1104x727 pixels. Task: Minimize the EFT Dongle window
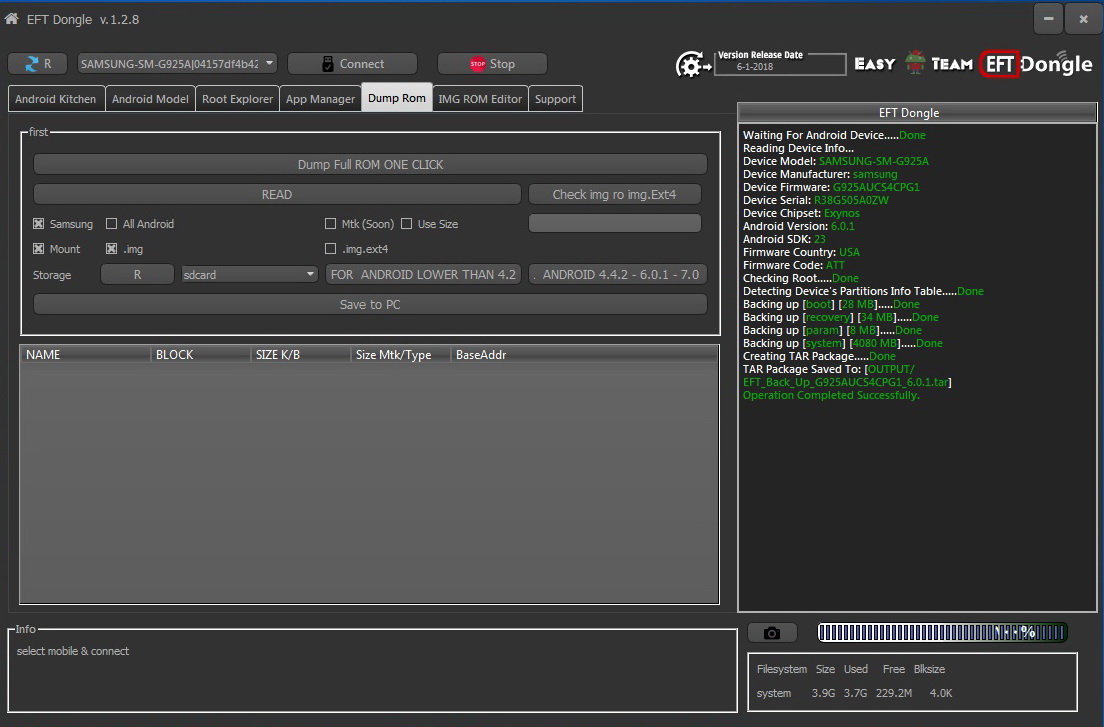[1048, 19]
